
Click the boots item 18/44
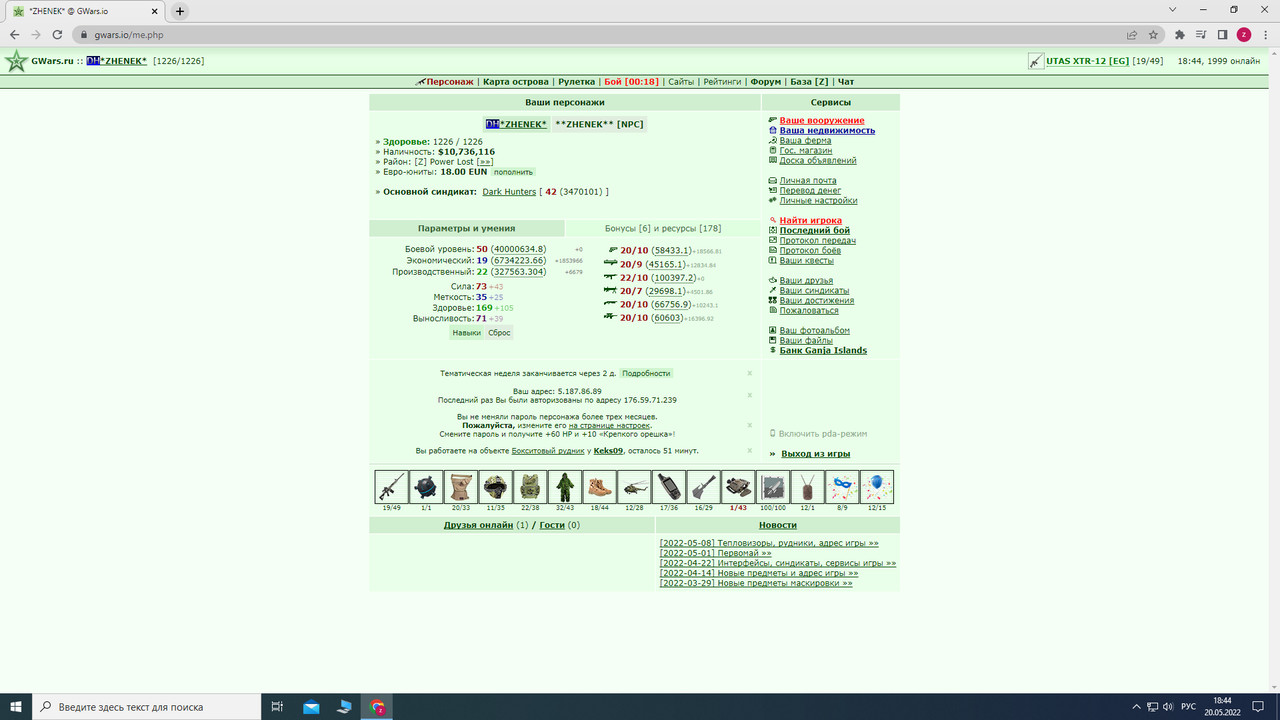(599, 487)
